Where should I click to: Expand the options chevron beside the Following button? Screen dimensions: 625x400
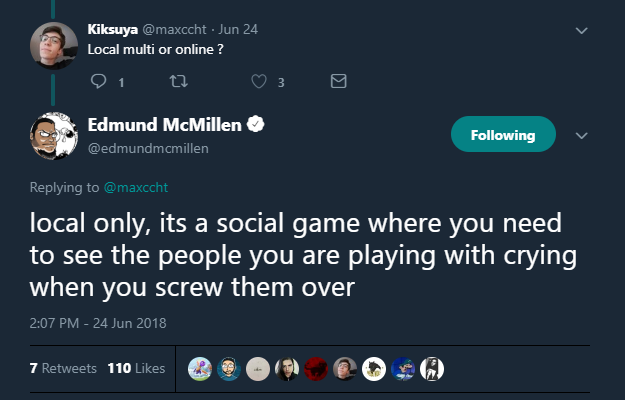click(583, 135)
